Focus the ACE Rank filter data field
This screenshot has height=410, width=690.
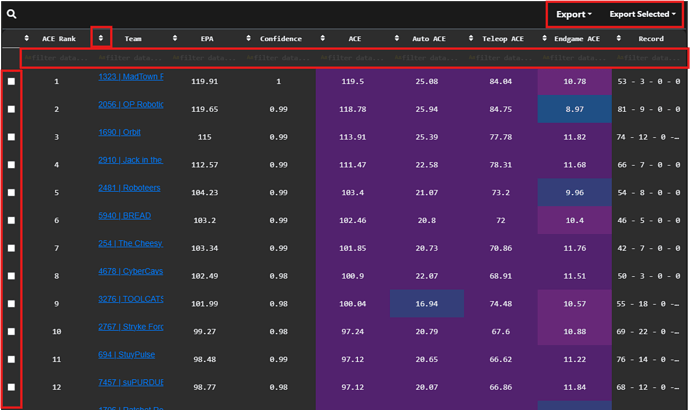click(57, 58)
